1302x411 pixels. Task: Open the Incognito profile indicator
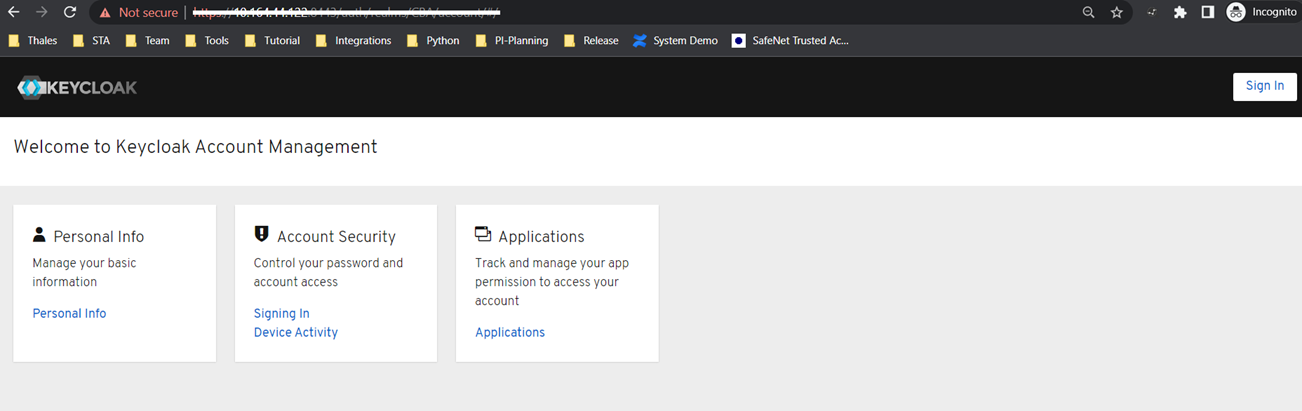click(1262, 13)
